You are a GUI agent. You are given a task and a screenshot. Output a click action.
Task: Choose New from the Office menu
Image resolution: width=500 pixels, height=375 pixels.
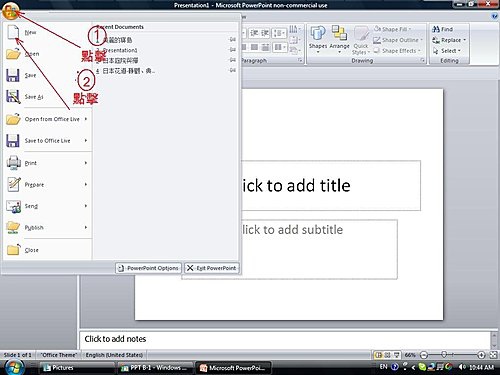pos(47,32)
